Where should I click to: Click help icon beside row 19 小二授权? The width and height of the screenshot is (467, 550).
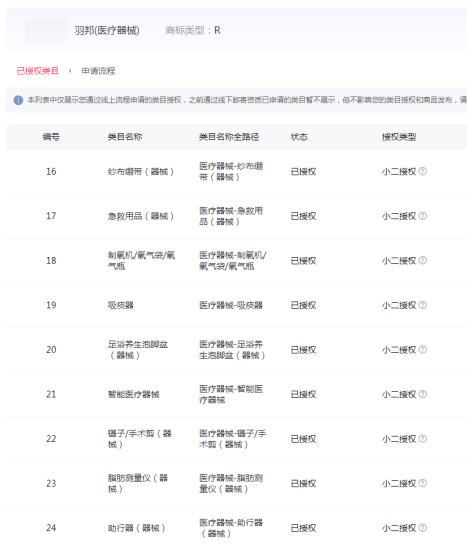coord(423,305)
